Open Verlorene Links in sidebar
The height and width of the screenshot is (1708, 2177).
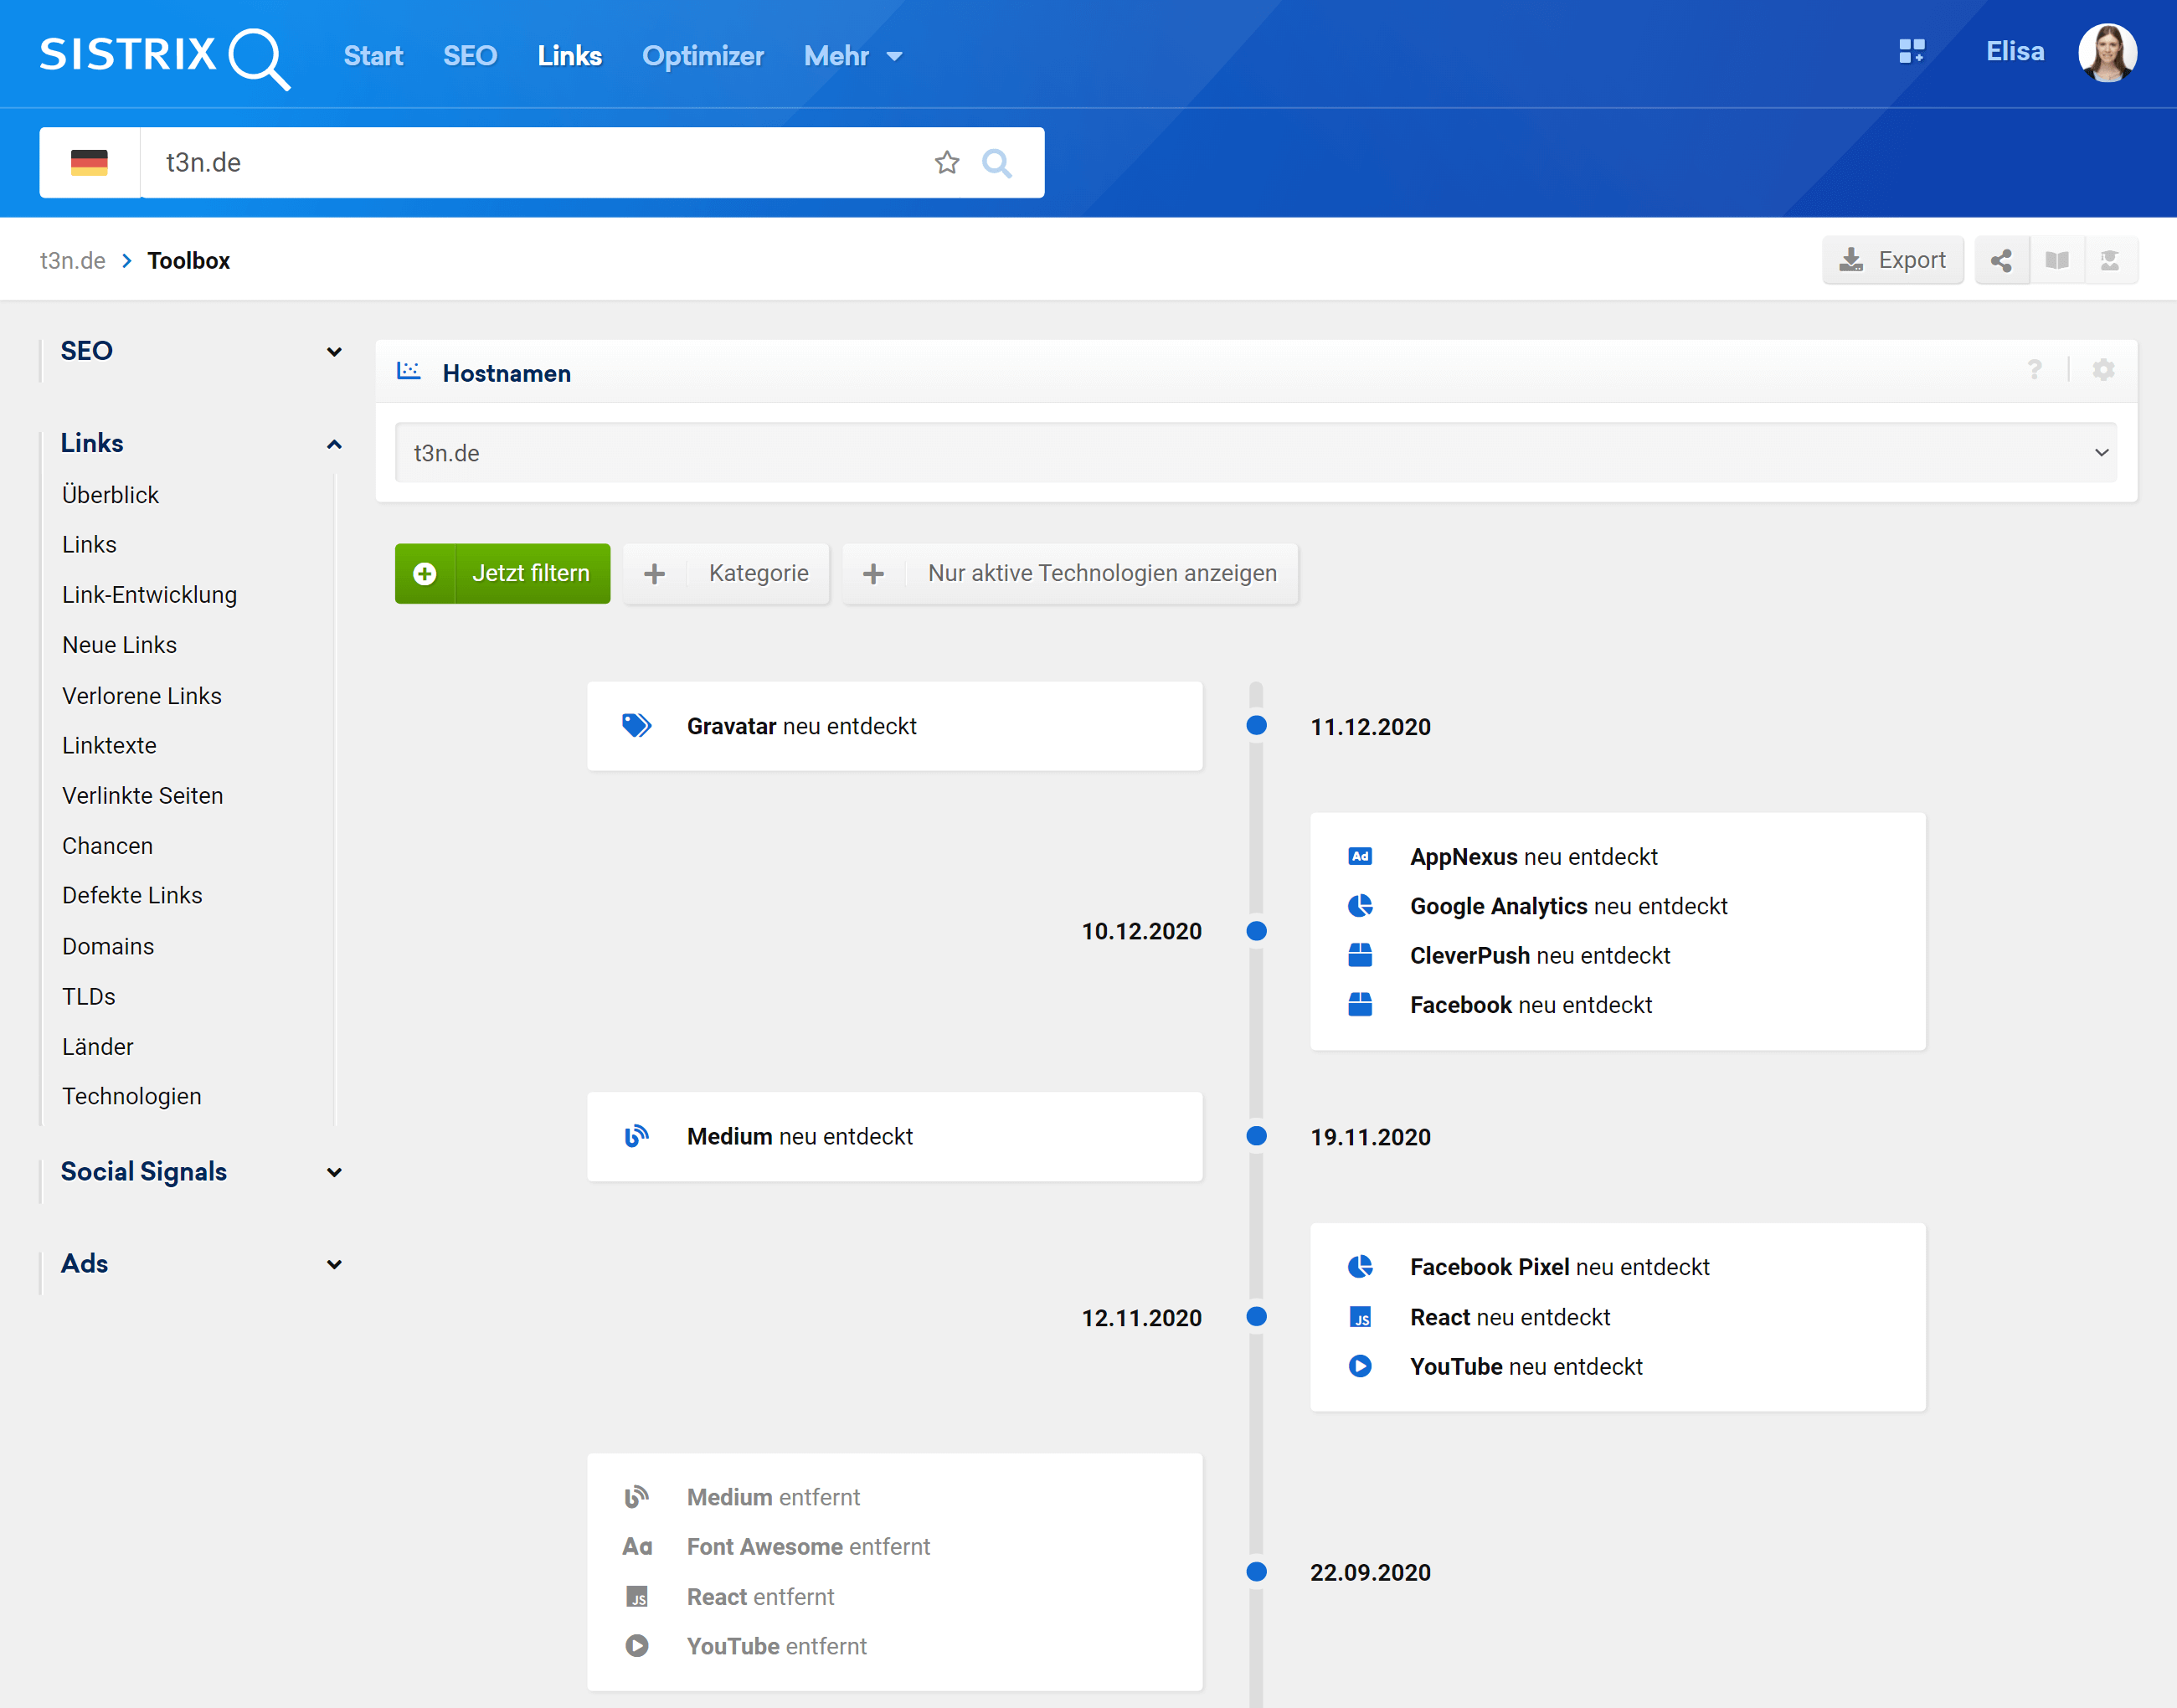[142, 696]
